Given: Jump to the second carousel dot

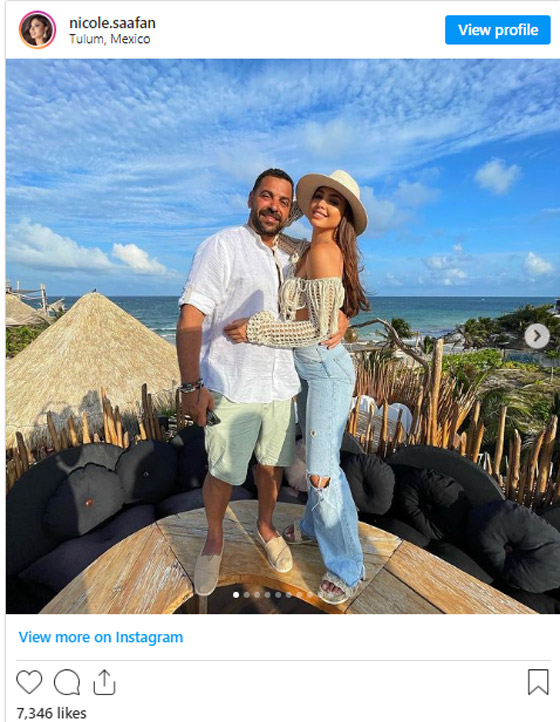Looking at the screenshot, I should (x=246, y=595).
